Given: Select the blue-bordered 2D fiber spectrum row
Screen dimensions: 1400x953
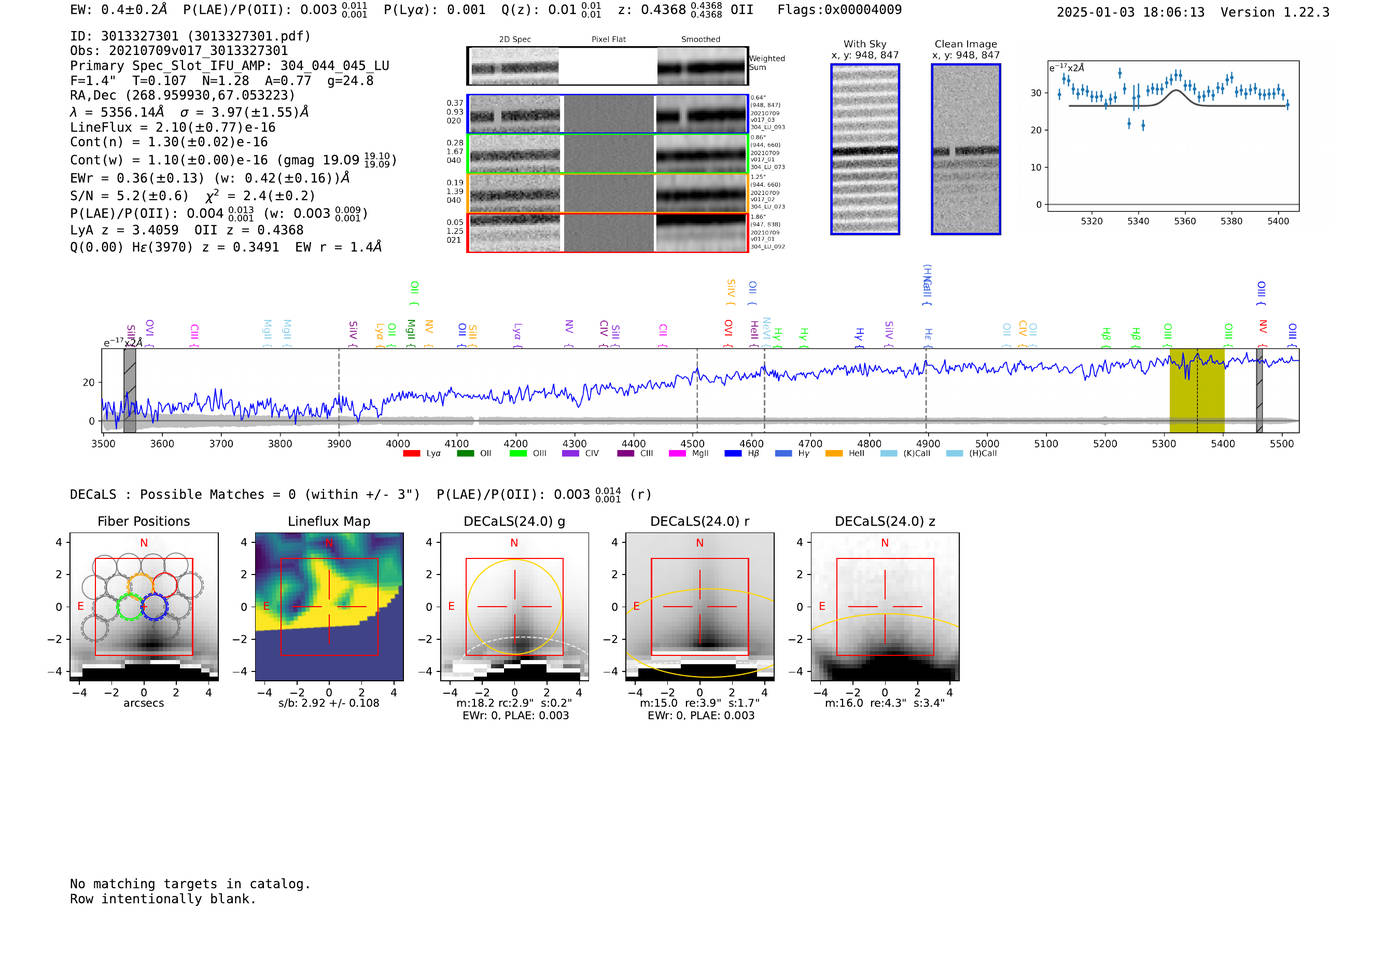Looking at the screenshot, I should 607,114.
